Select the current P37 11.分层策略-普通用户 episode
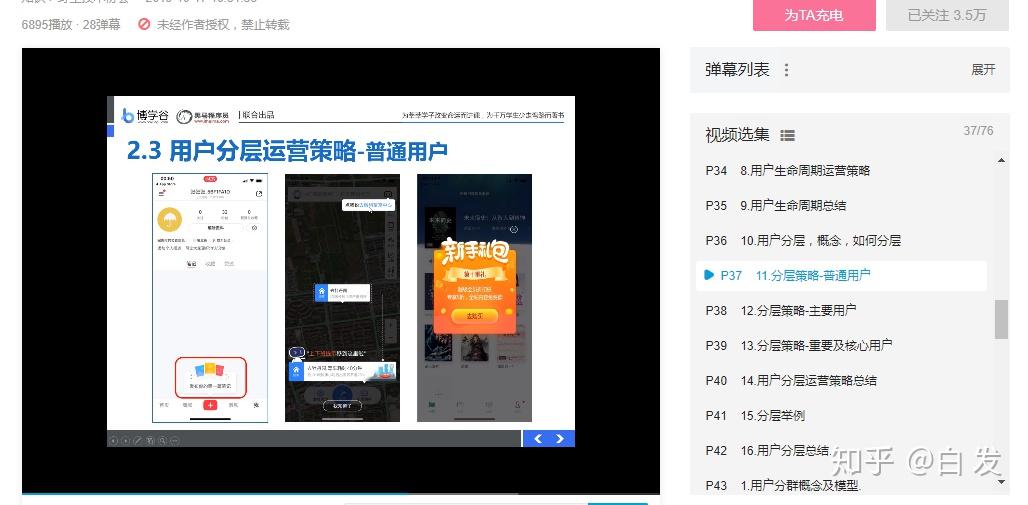 pos(842,275)
